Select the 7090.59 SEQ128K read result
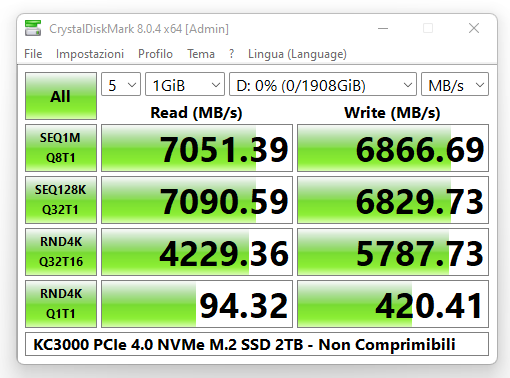510x378 pixels. click(197, 200)
